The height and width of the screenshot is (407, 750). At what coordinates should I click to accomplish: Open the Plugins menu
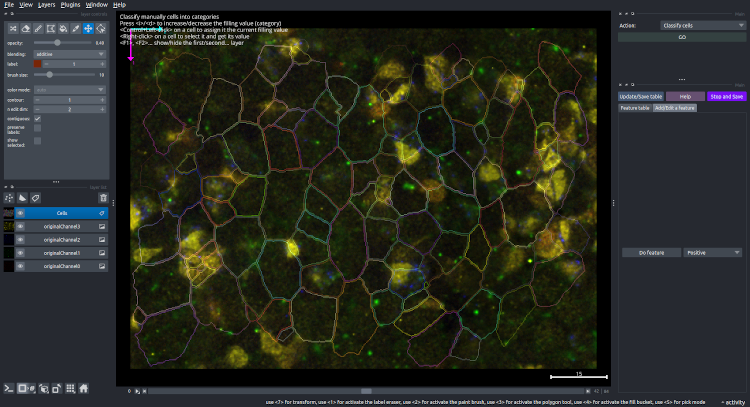click(x=70, y=5)
